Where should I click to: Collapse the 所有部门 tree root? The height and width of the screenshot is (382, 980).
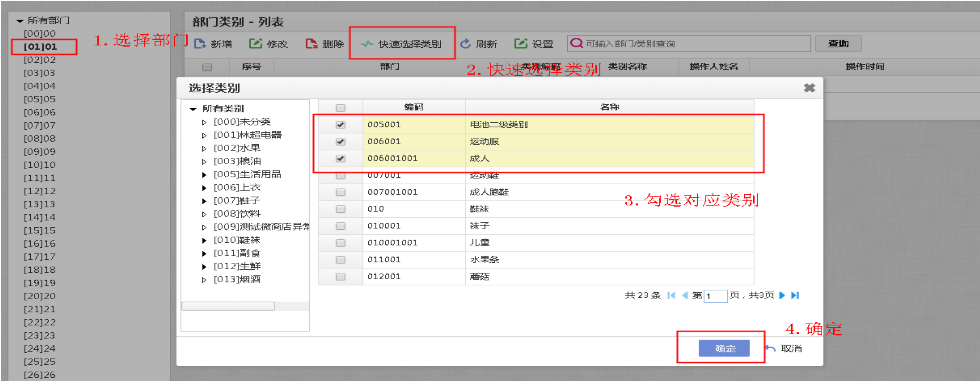click(x=21, y=21)
